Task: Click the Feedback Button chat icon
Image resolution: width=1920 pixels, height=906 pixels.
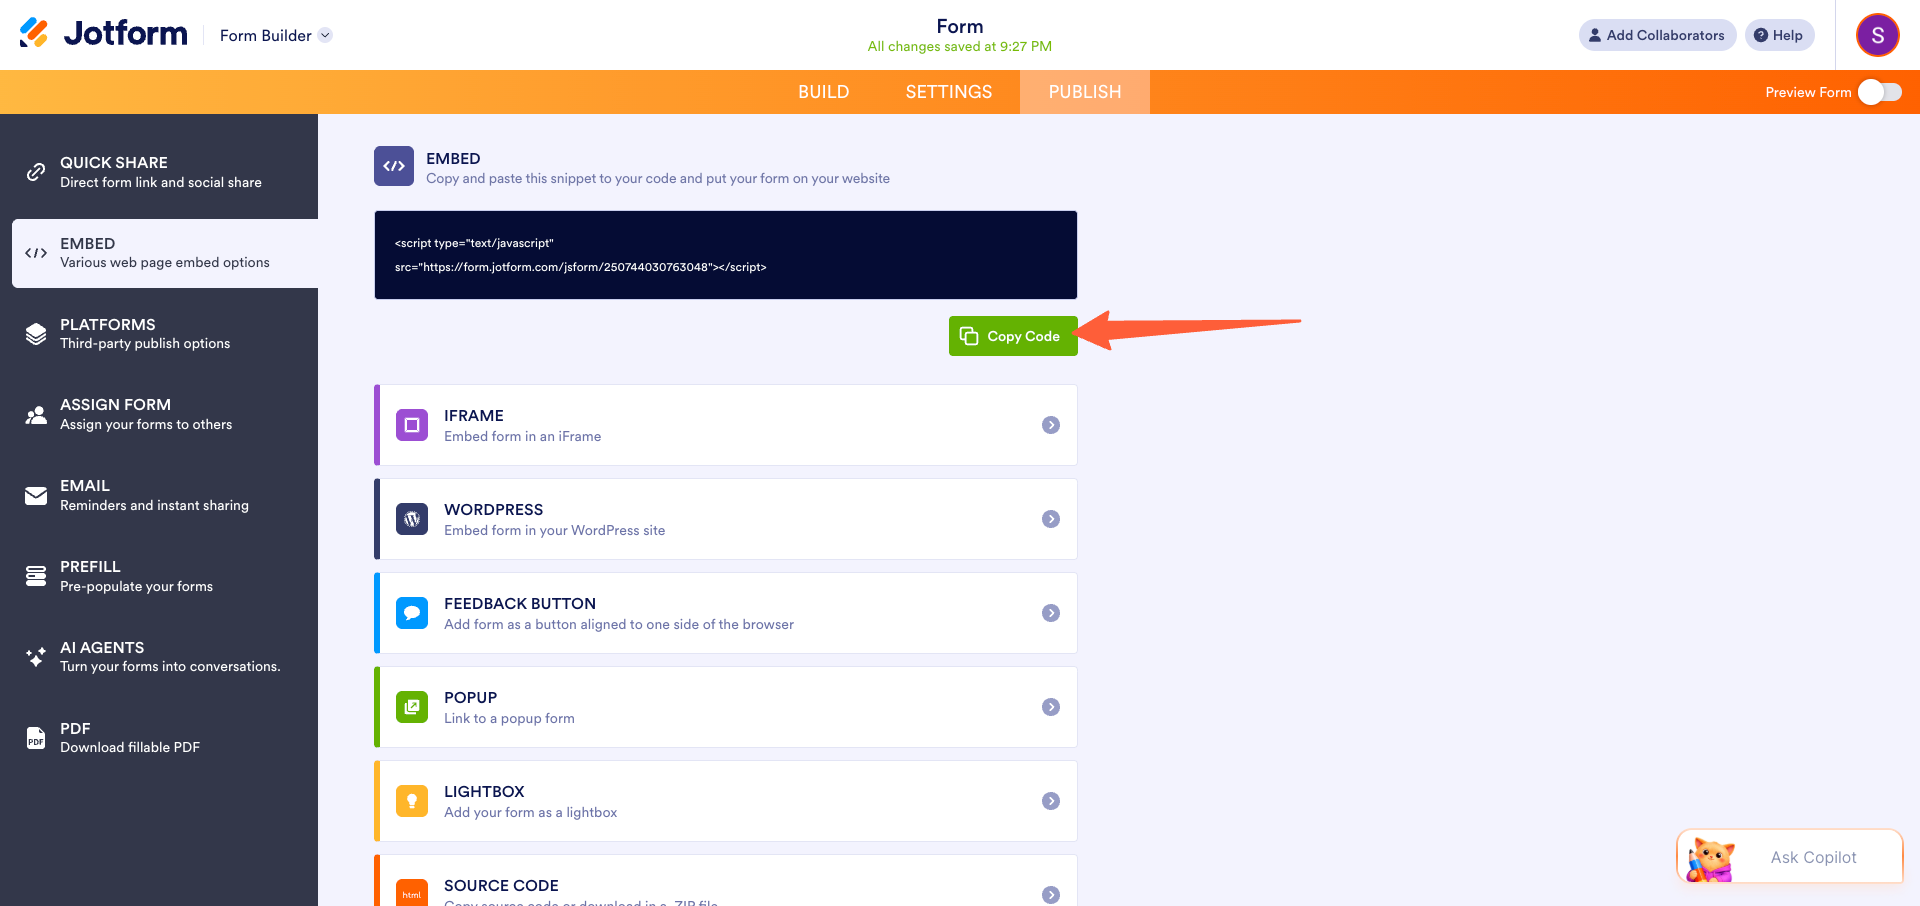Action: pos(412,613)
